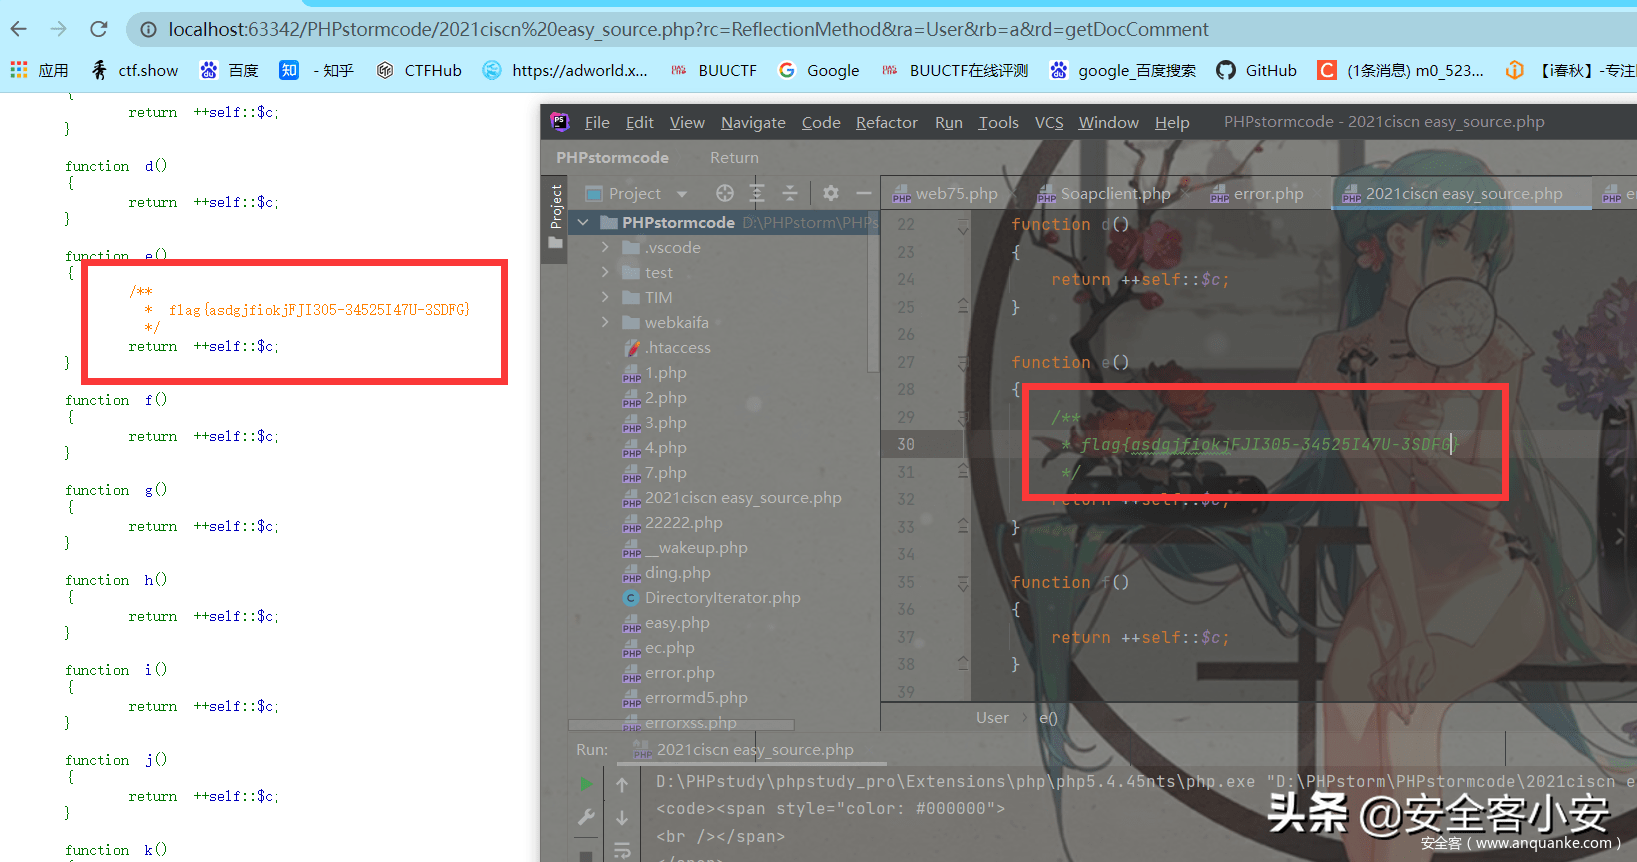
Task: Reload the page with the refresh icon
Action: click(98, 29)
